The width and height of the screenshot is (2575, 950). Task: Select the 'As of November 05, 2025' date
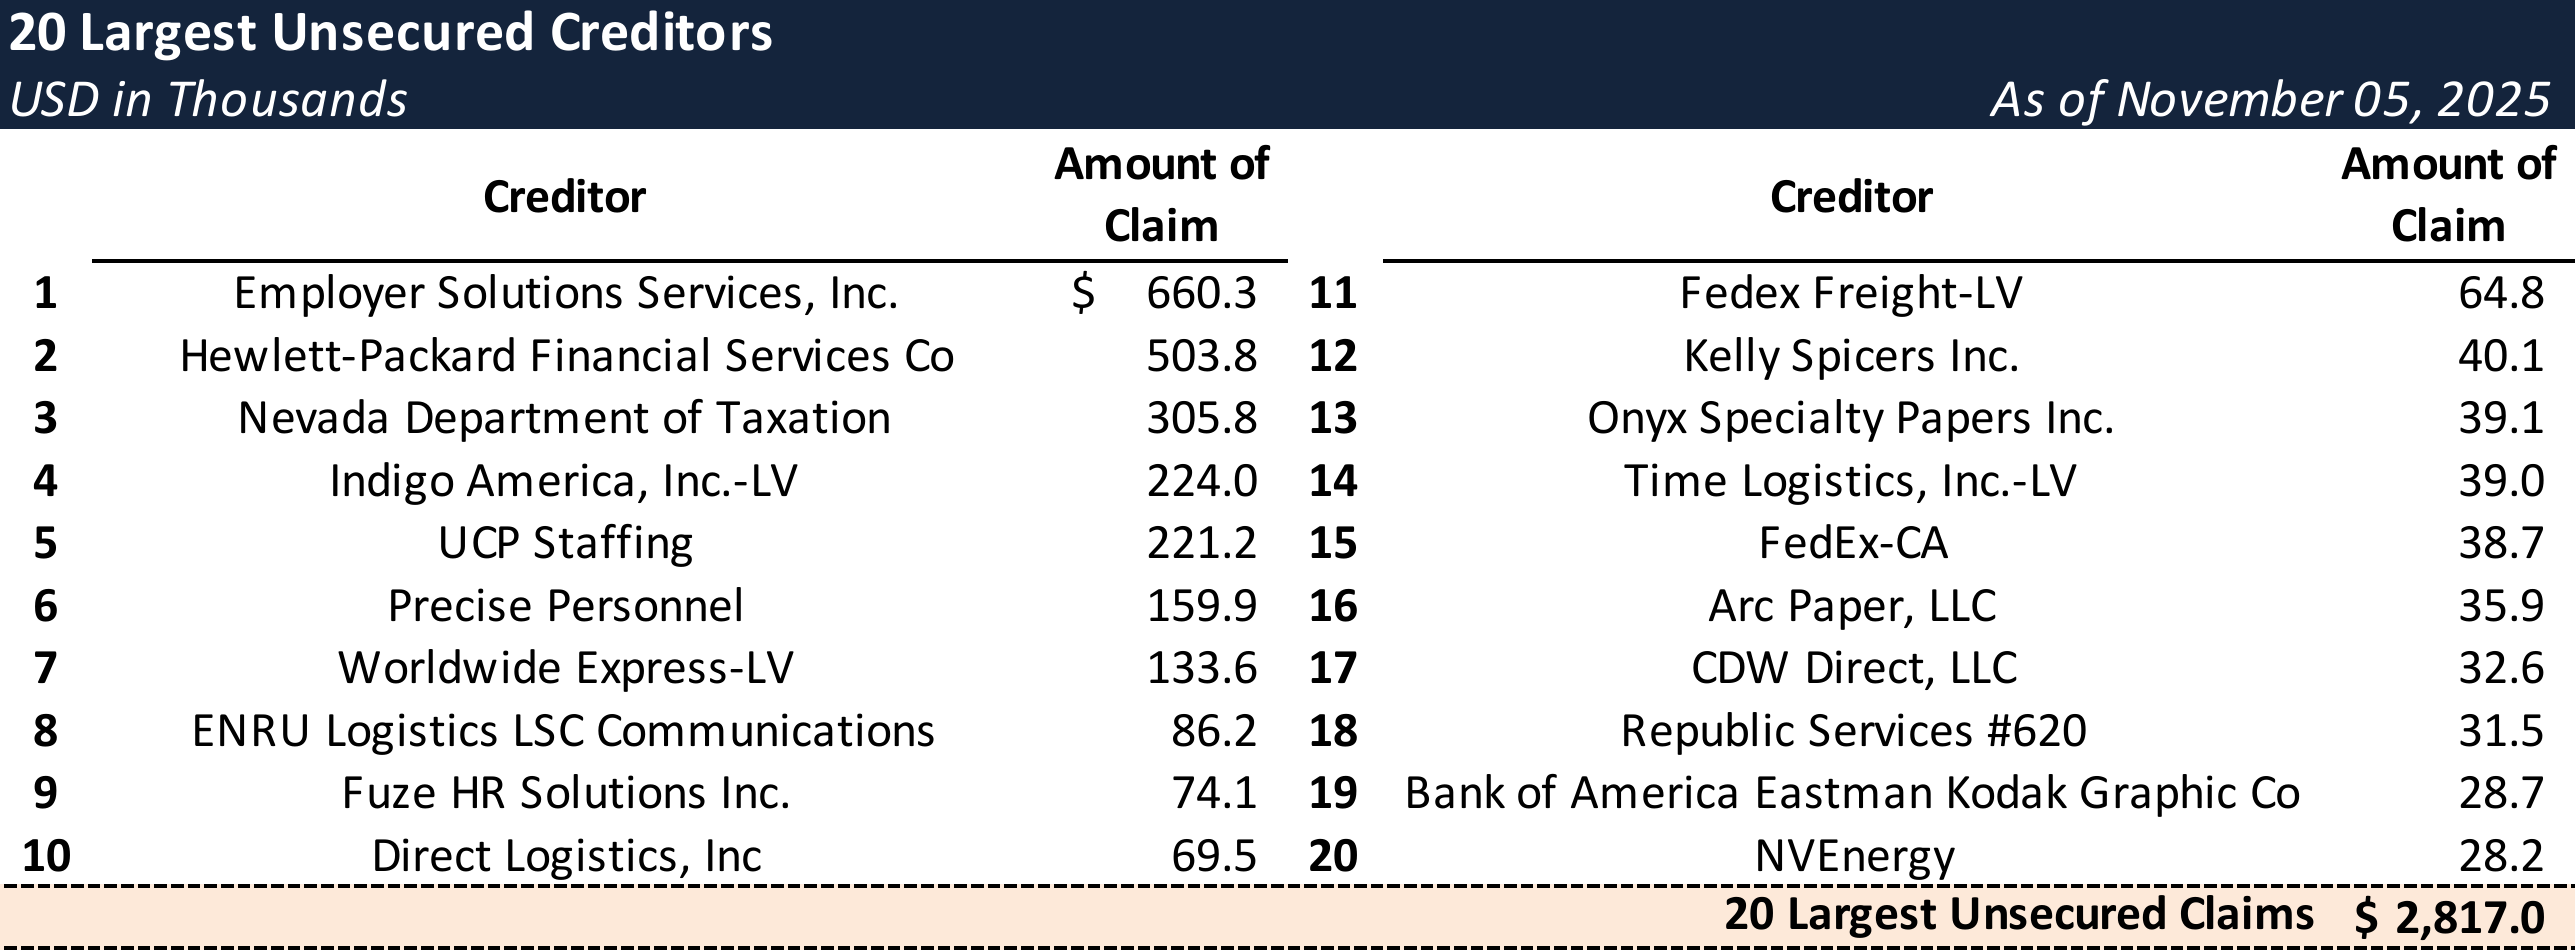[x=2269, y=100]
